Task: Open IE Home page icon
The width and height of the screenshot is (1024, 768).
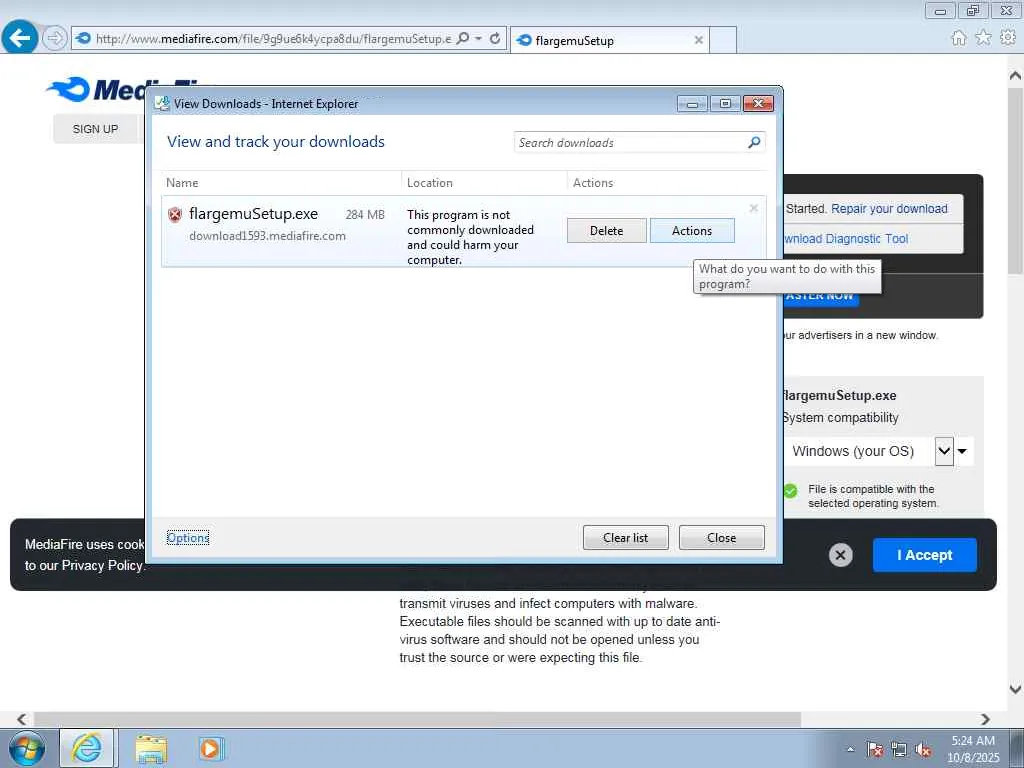Action: point(959,38)
